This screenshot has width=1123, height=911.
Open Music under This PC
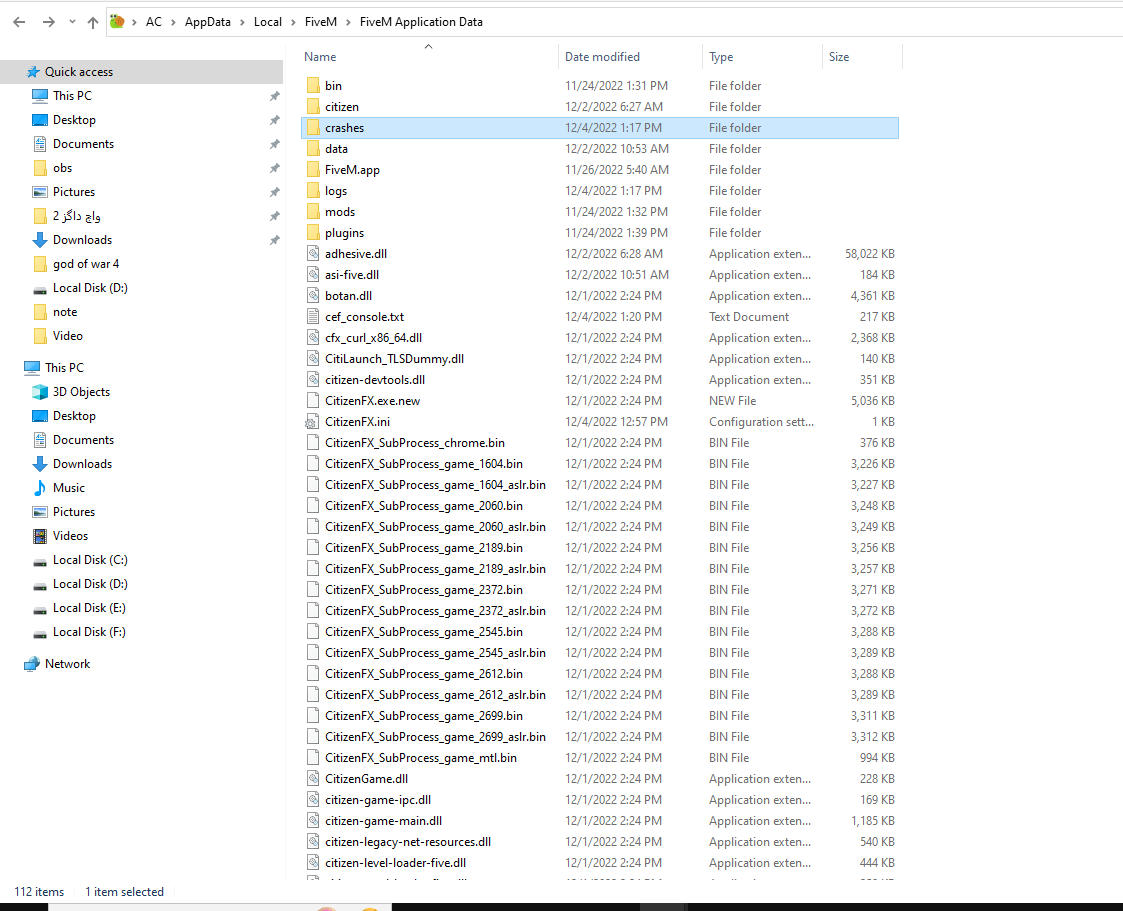(x=69, y=488)
